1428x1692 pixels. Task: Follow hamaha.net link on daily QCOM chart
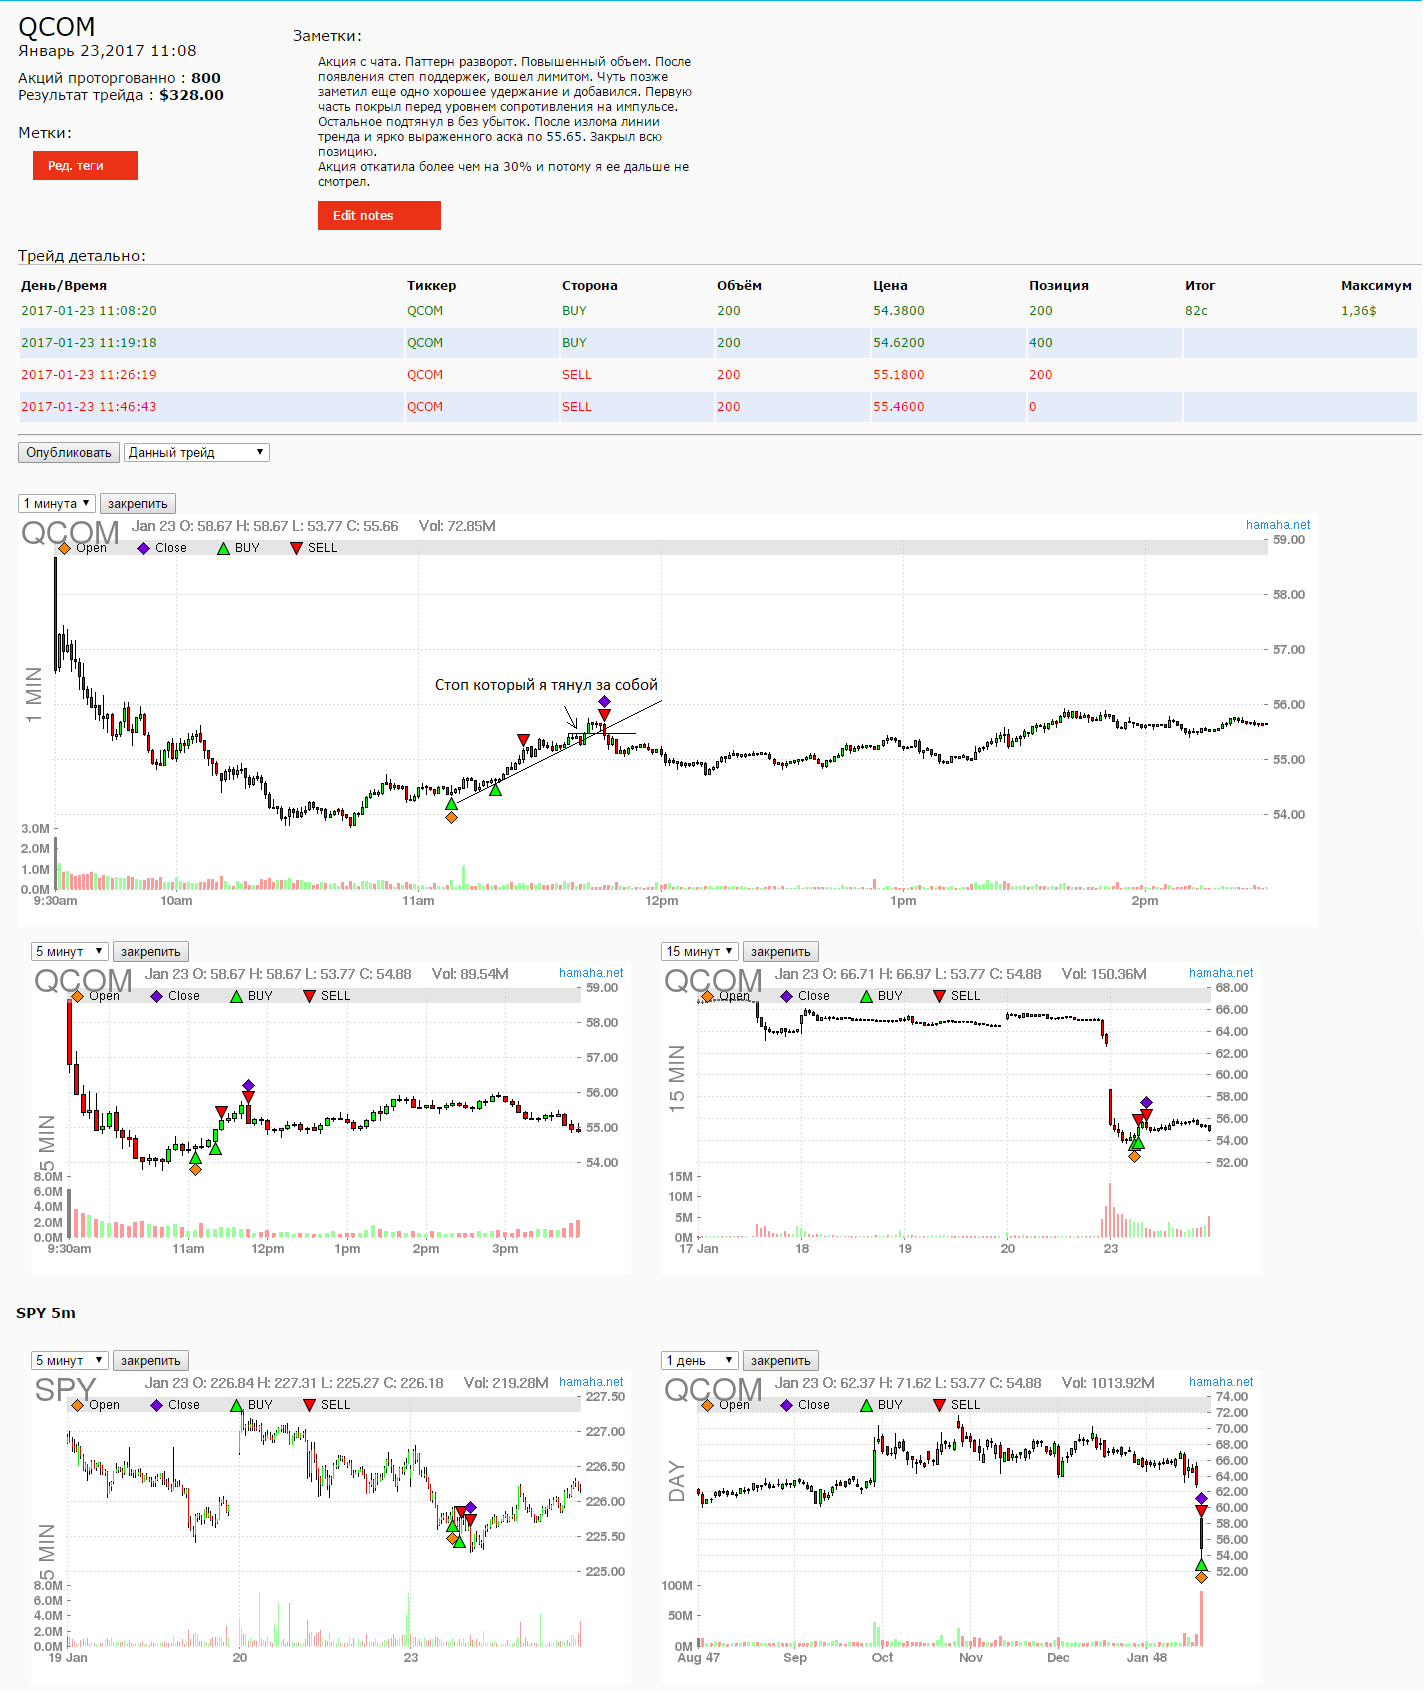[1221, 1382]
